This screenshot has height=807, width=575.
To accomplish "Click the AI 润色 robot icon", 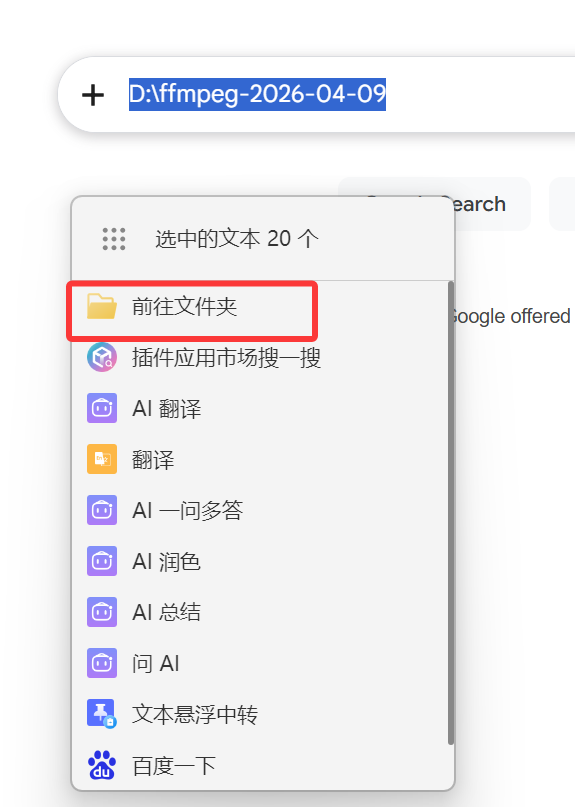I will tap(102, 561).
